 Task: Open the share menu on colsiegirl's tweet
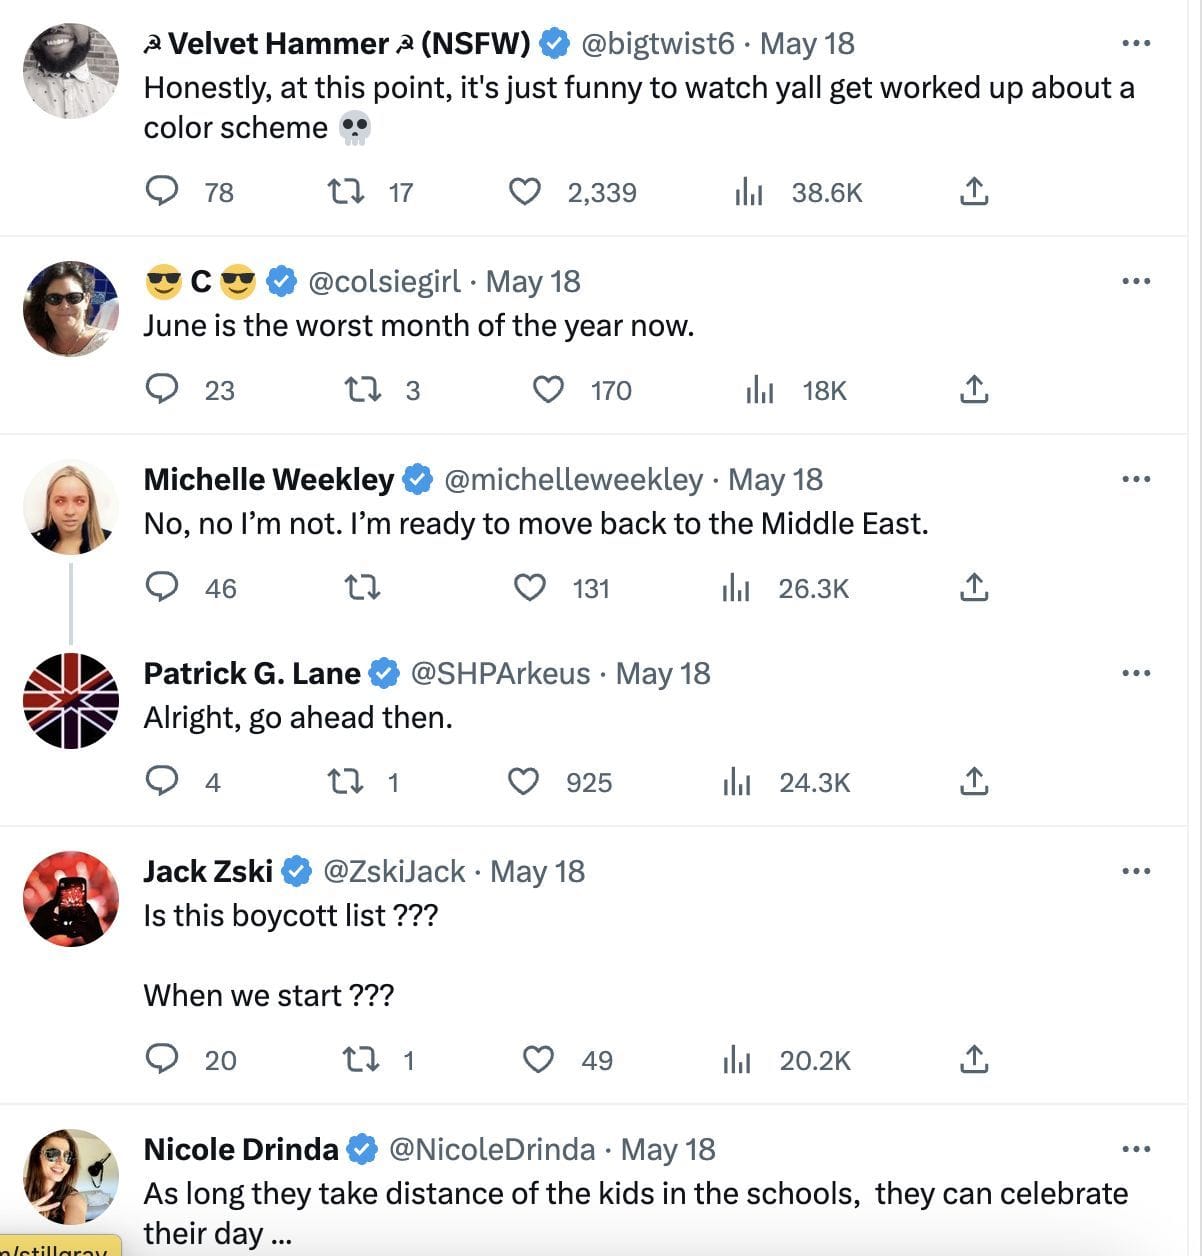click(x=975, y=390)
